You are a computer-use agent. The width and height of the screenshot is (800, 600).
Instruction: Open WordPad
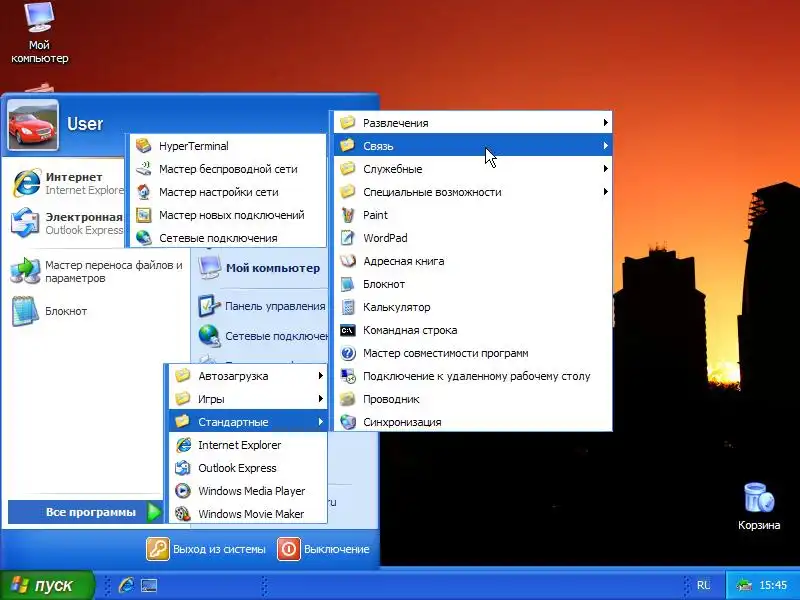point(473,238)
